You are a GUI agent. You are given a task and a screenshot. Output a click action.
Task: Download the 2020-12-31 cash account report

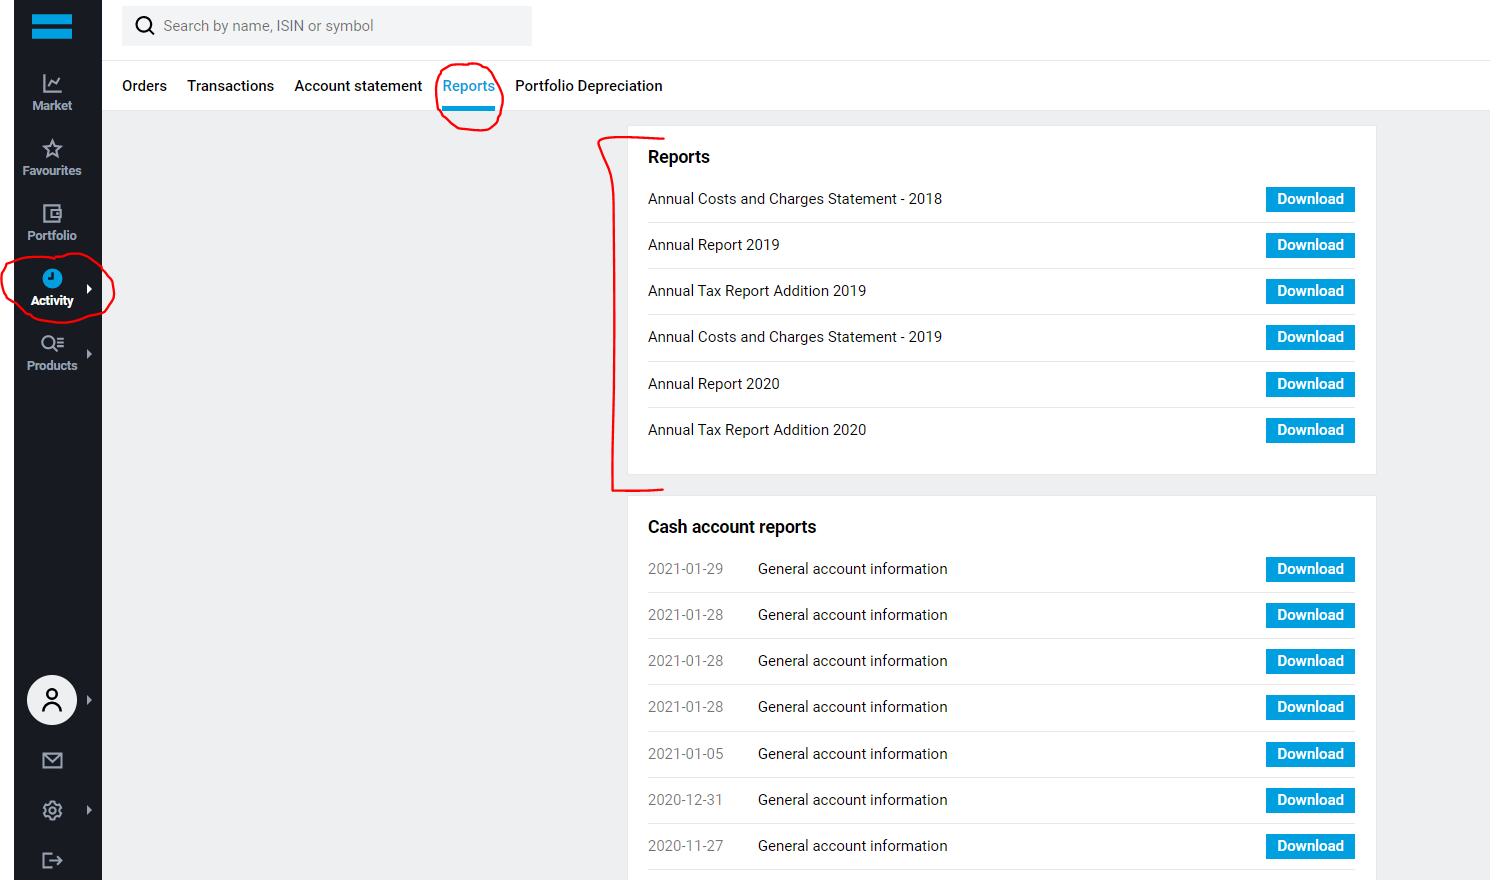[1310, 800]
